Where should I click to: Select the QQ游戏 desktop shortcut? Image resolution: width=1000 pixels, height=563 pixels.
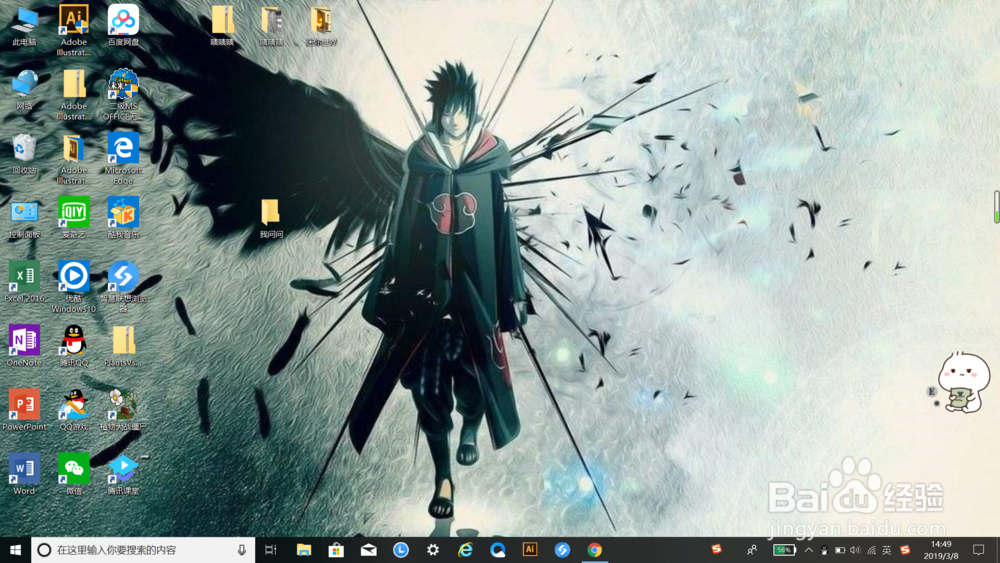73,411
